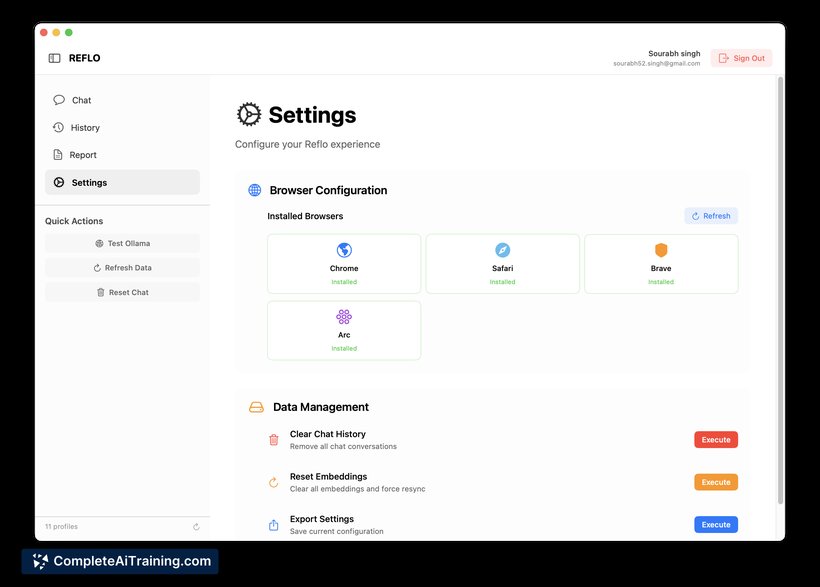The height and width of the screenshot is (587, 820).
Task: Click 'Configure your Reflo experience' subtitle
Action: coord(308,144)
